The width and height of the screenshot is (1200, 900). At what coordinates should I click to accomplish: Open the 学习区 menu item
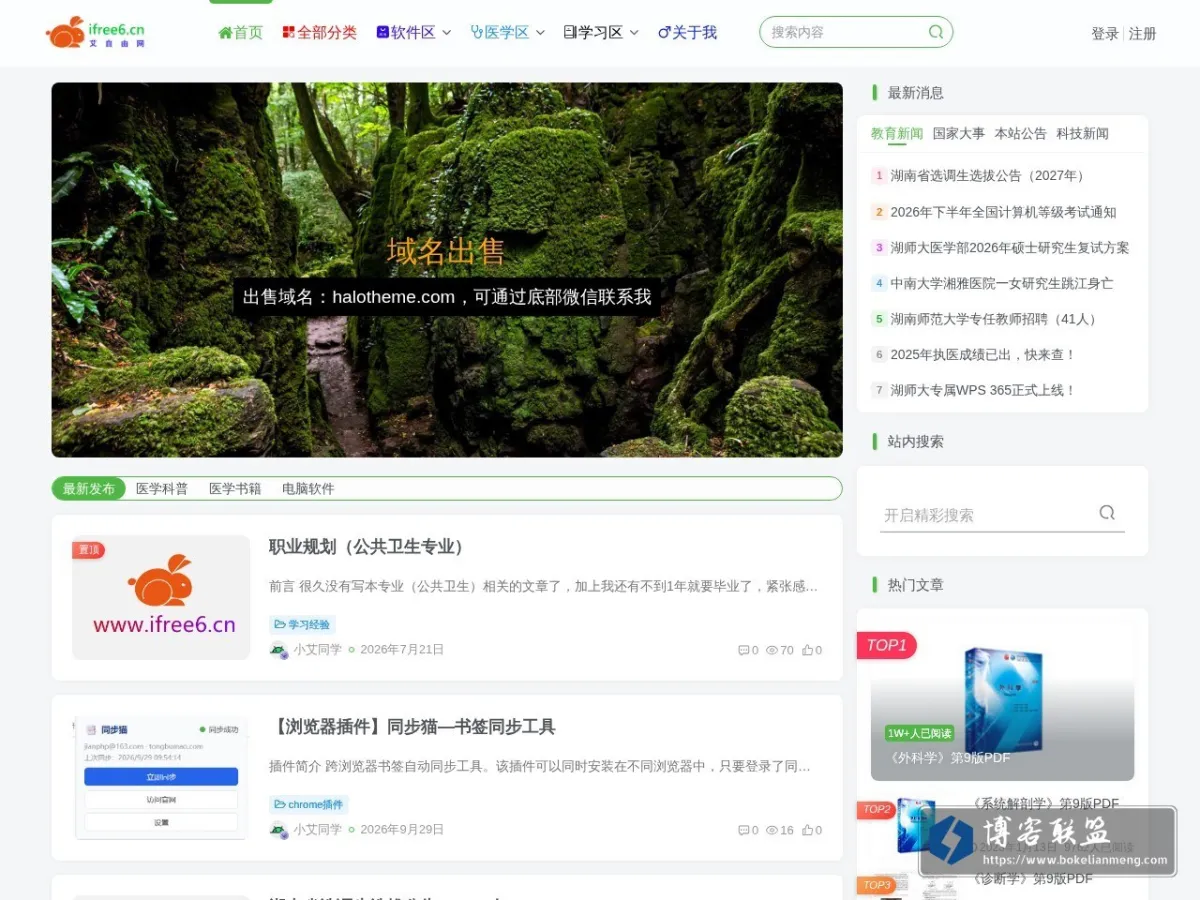click(593, 32)
